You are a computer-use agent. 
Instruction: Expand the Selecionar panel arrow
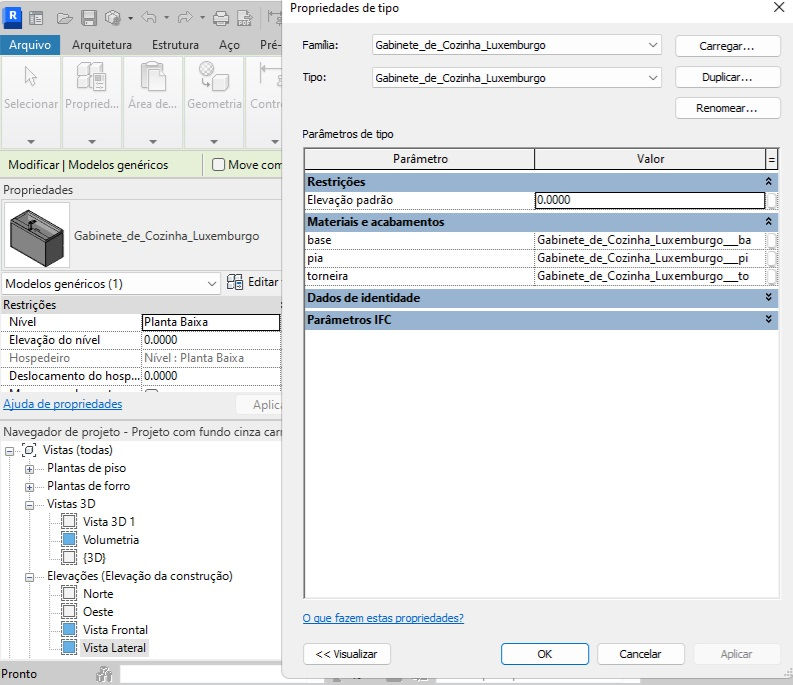click(x=31, y=142)
